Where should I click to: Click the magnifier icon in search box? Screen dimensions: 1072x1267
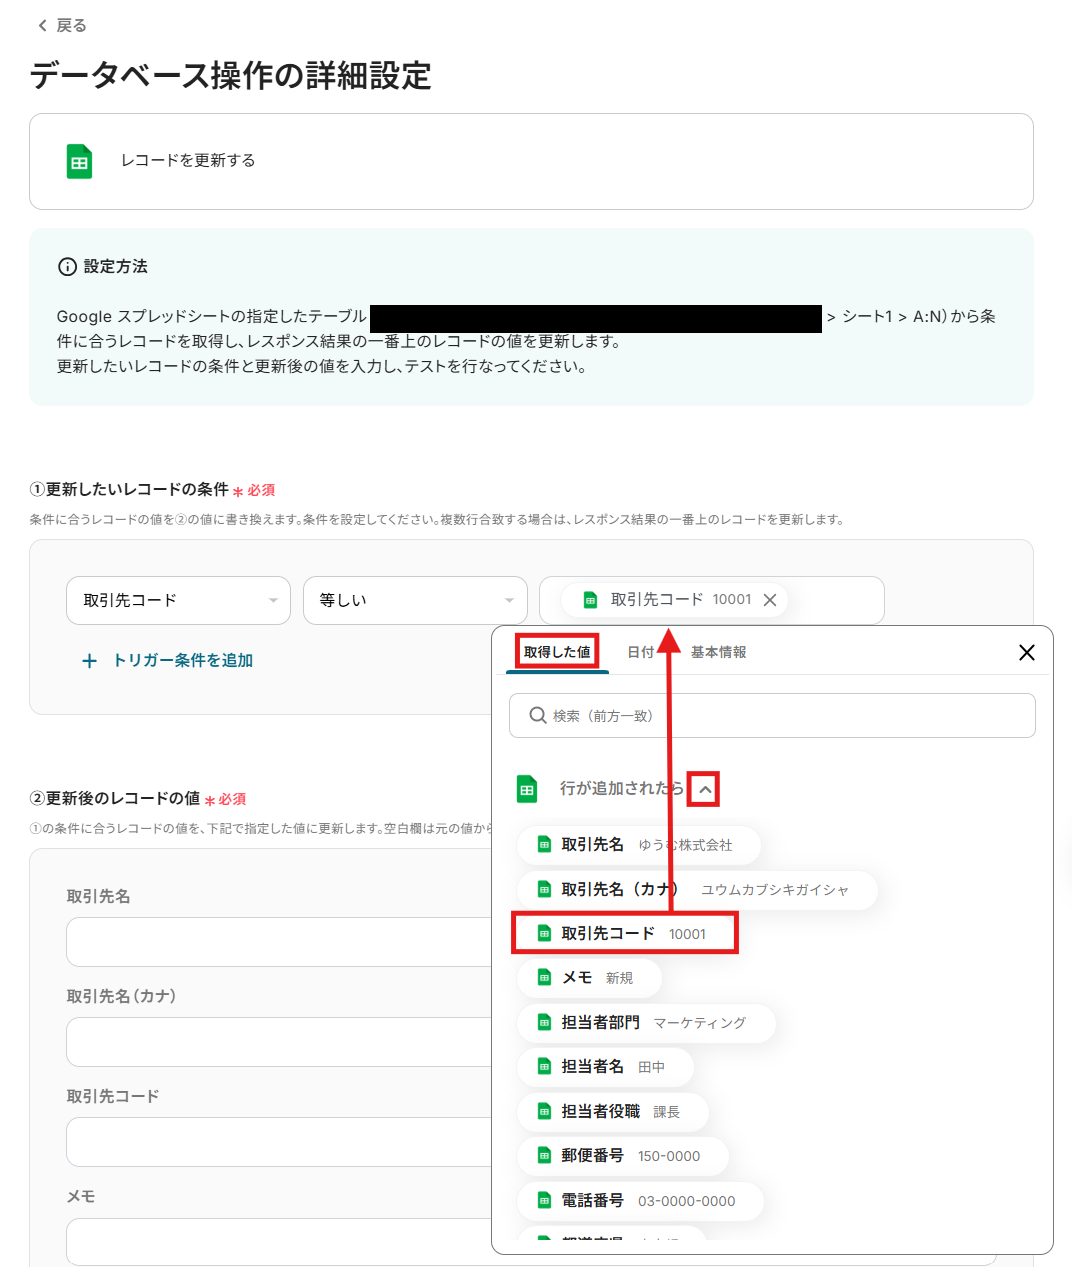click(538, 716)
